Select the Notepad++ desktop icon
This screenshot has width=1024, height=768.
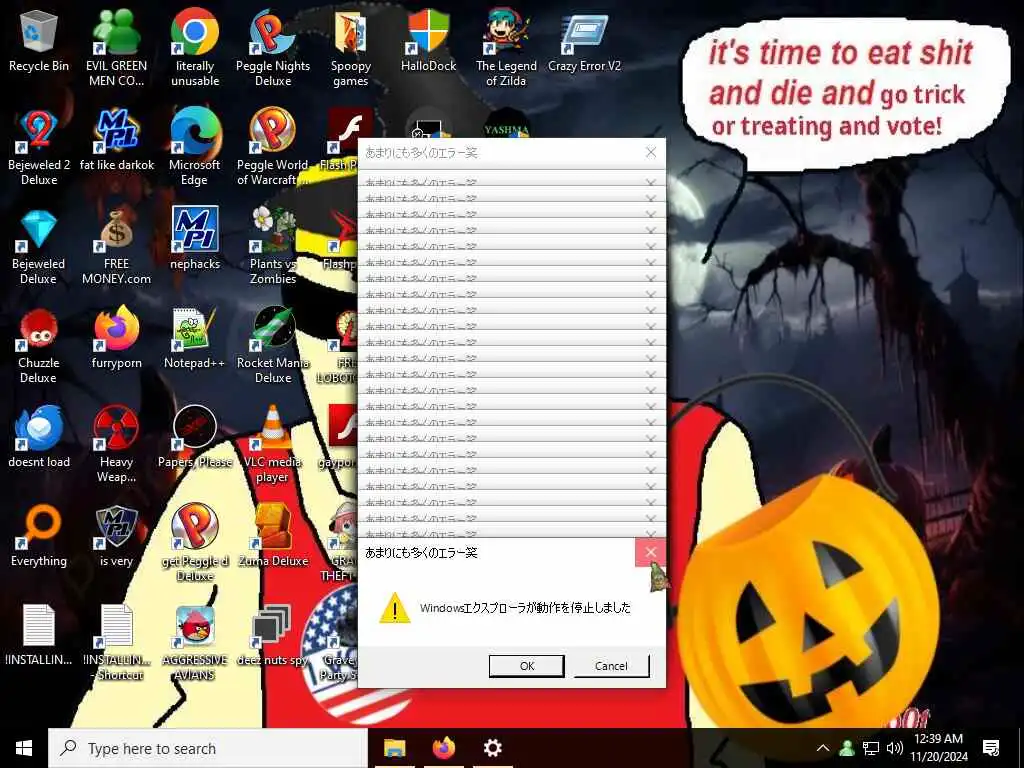[x=195, y=338]
